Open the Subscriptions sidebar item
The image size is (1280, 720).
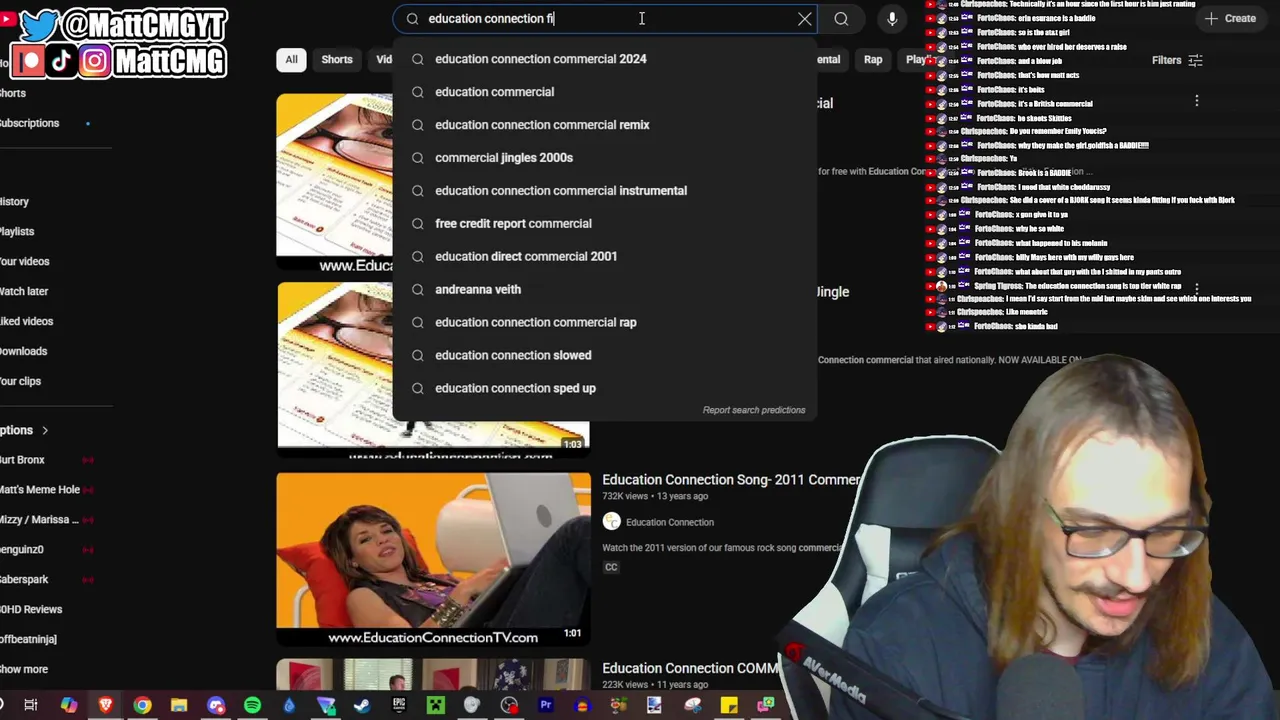click(x=30, y=123)
